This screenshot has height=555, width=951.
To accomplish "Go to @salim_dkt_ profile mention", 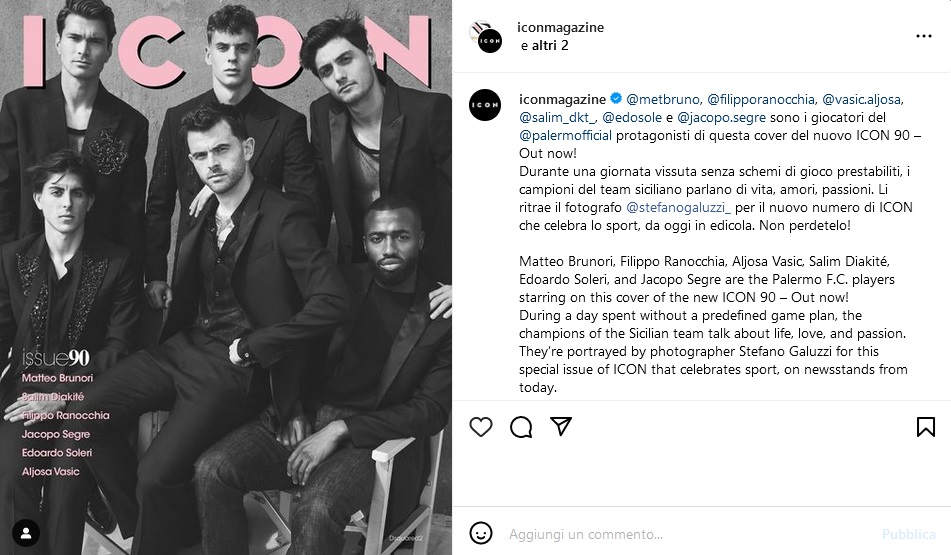I will (558, 117).
